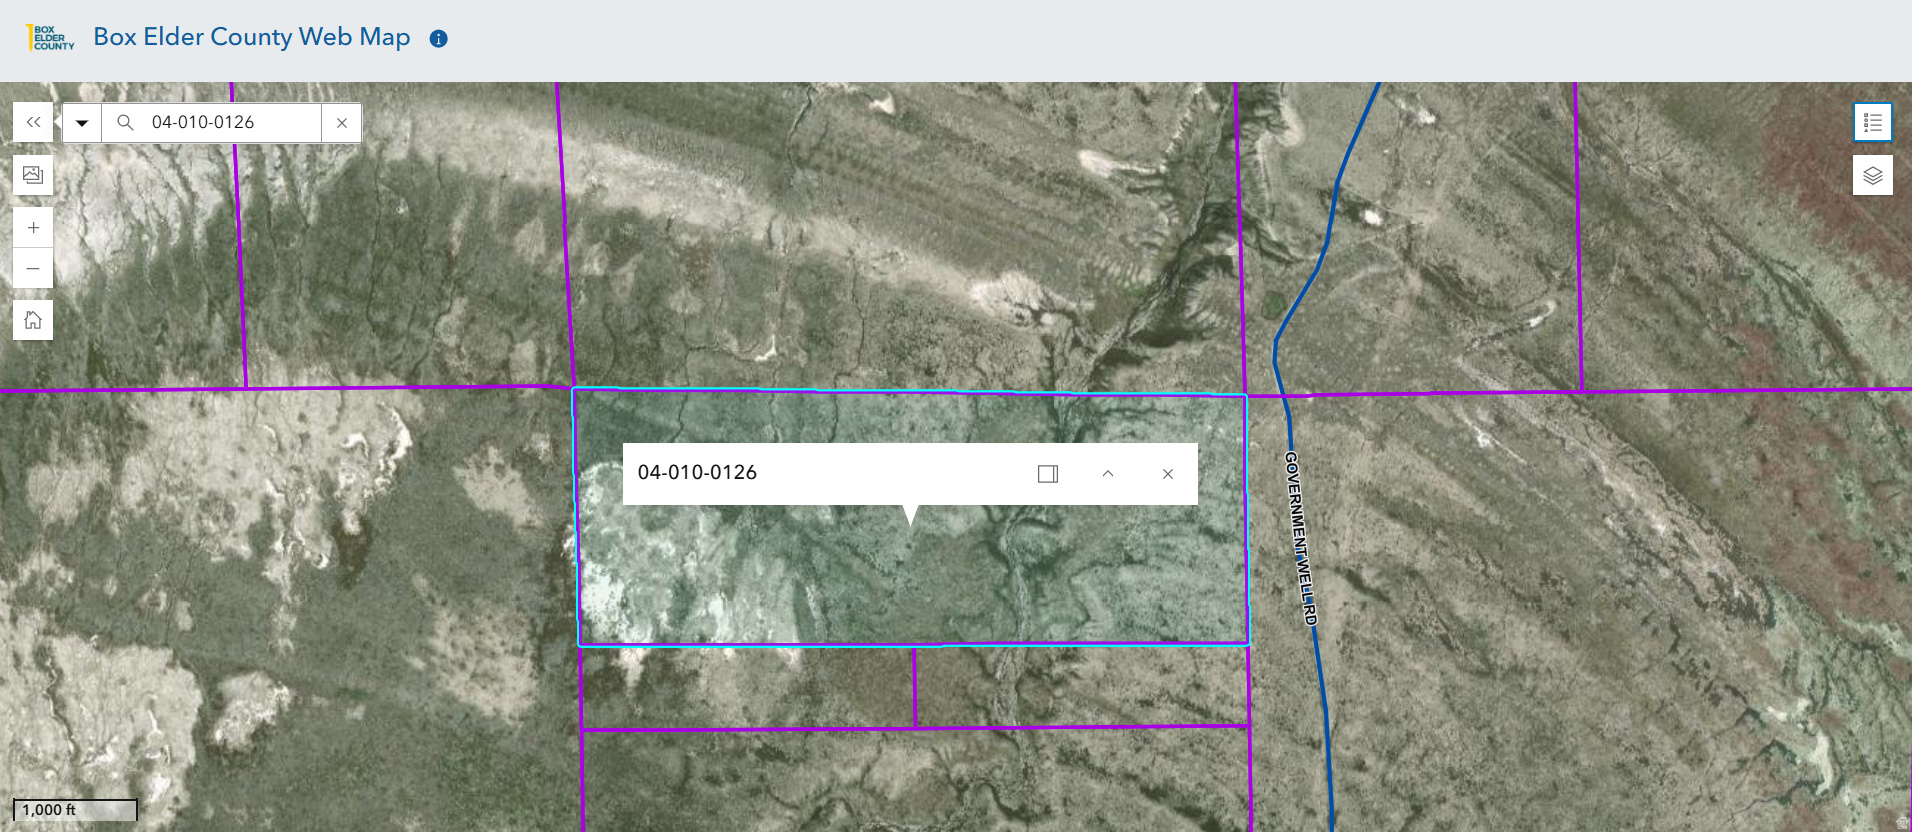Open the search source dropdown arrow
The image size is (1912, 832).
[82, 123]
